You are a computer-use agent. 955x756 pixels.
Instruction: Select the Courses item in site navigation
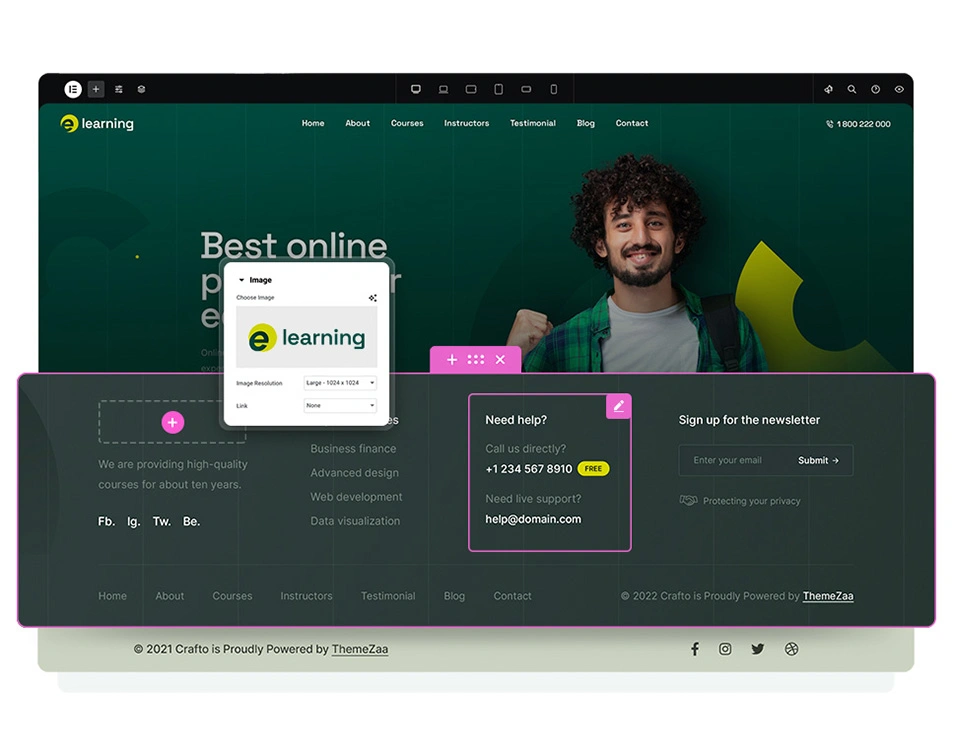pos(407,124)
